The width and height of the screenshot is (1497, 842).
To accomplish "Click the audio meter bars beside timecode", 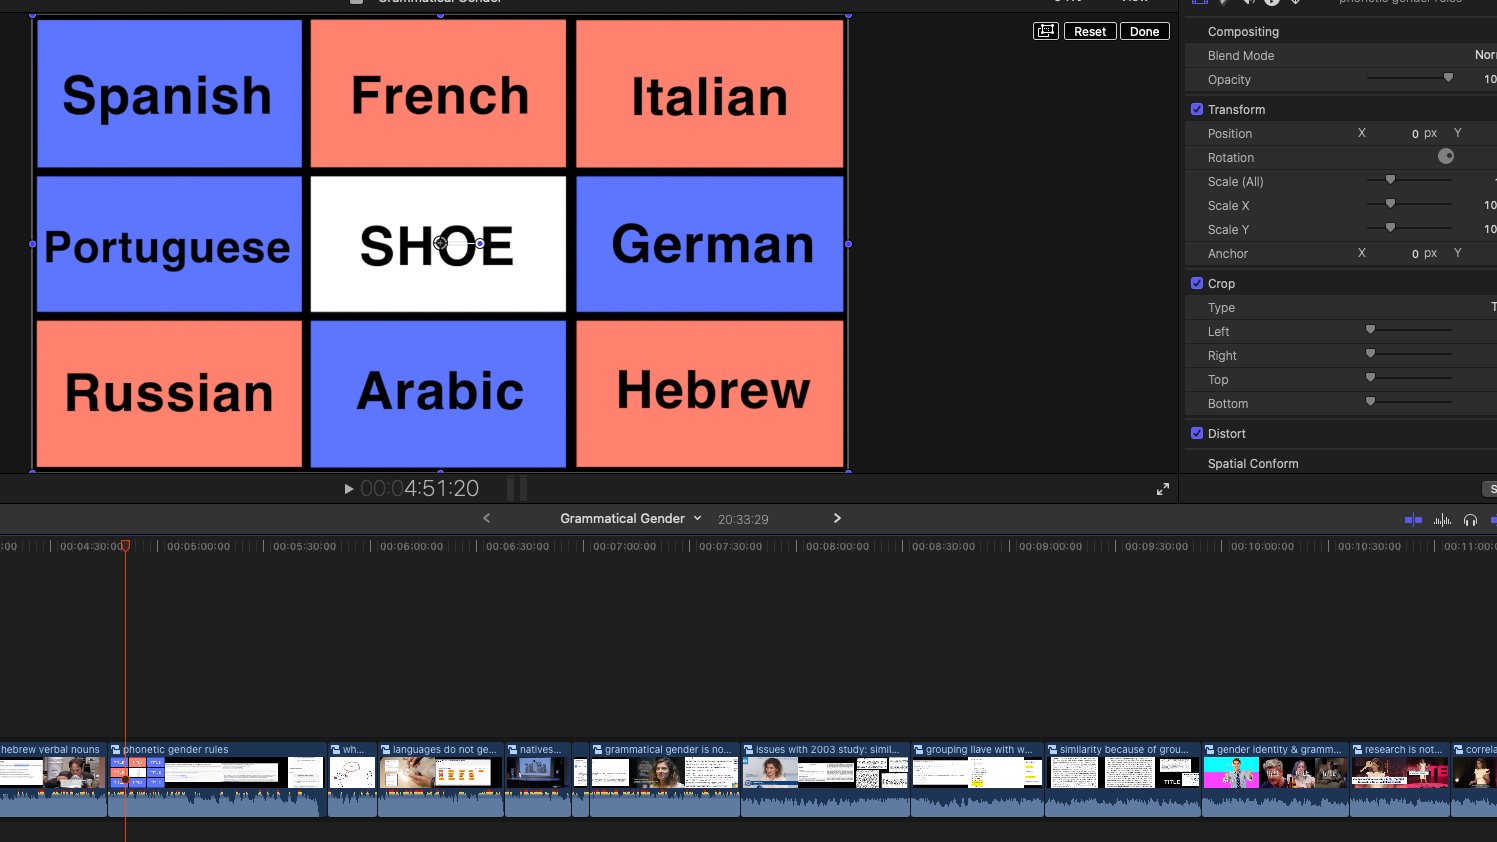I will pos(517,488).
